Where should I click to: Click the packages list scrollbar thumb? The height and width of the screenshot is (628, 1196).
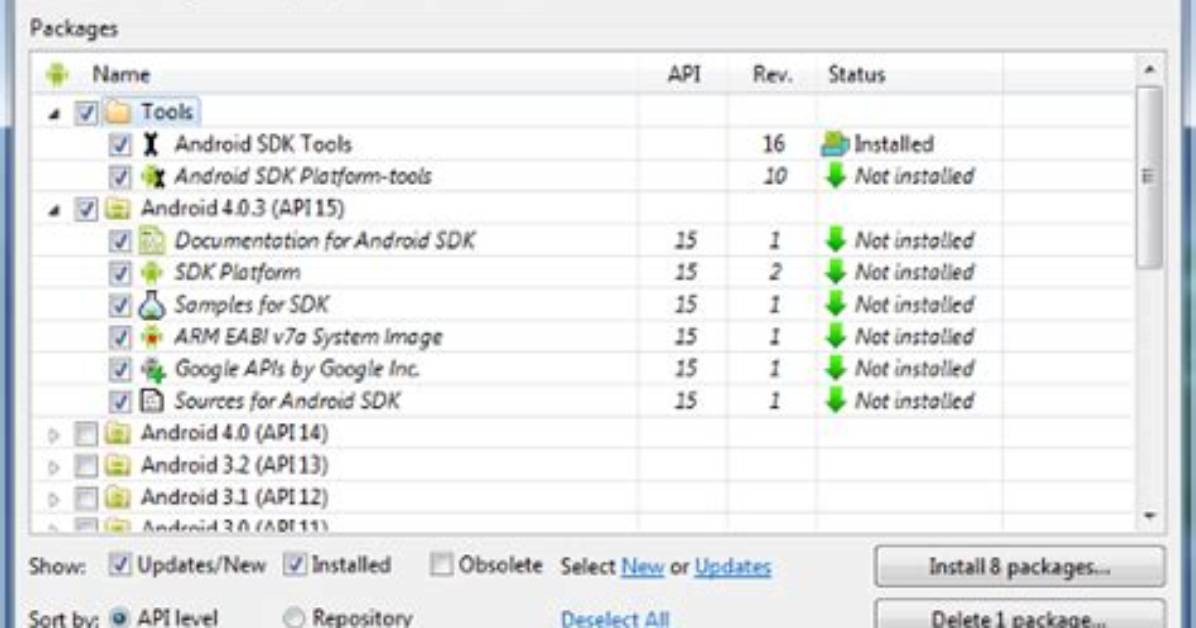tap(1149, 177)
